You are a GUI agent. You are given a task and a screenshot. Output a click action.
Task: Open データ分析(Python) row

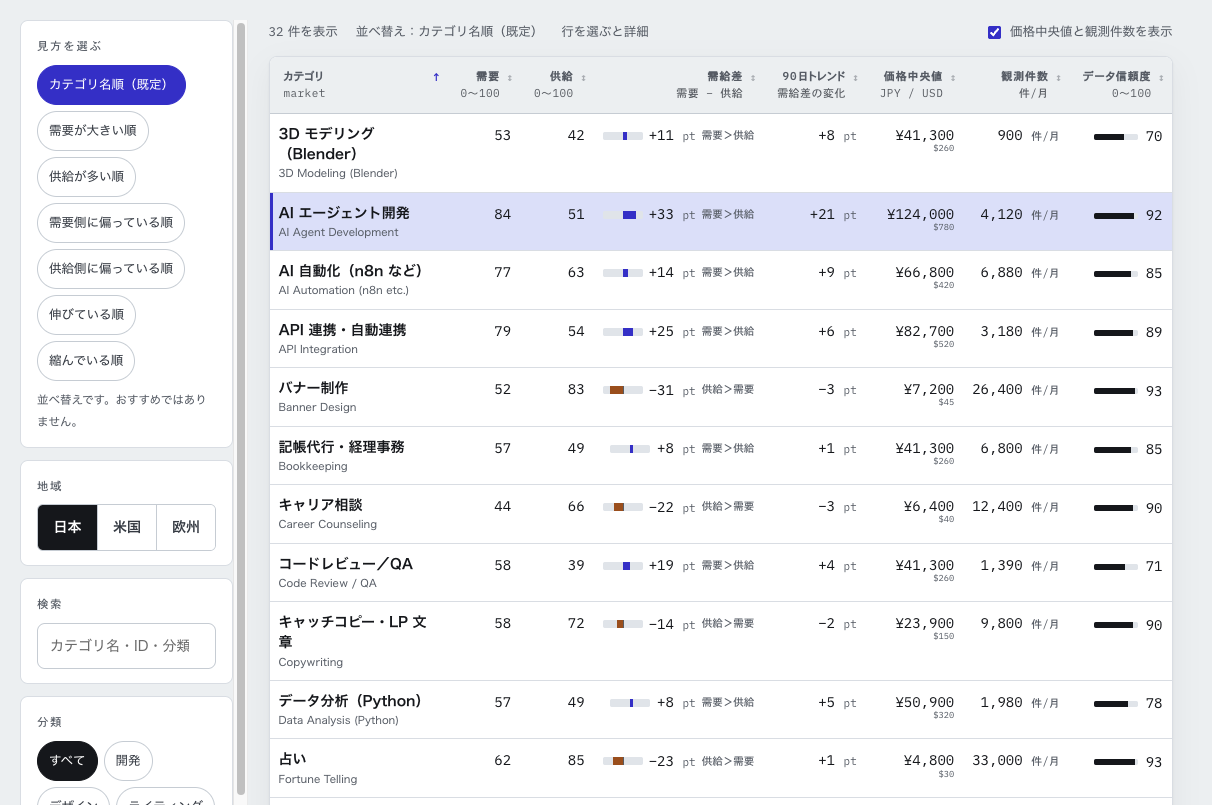click(721, 710)
